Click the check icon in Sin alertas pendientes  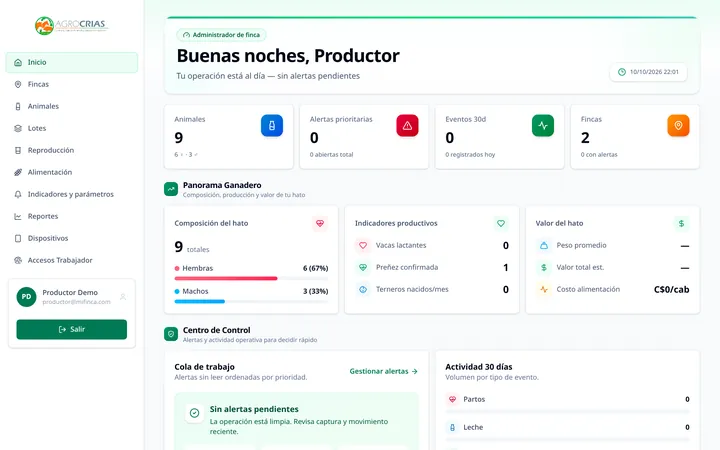(194, 413)
